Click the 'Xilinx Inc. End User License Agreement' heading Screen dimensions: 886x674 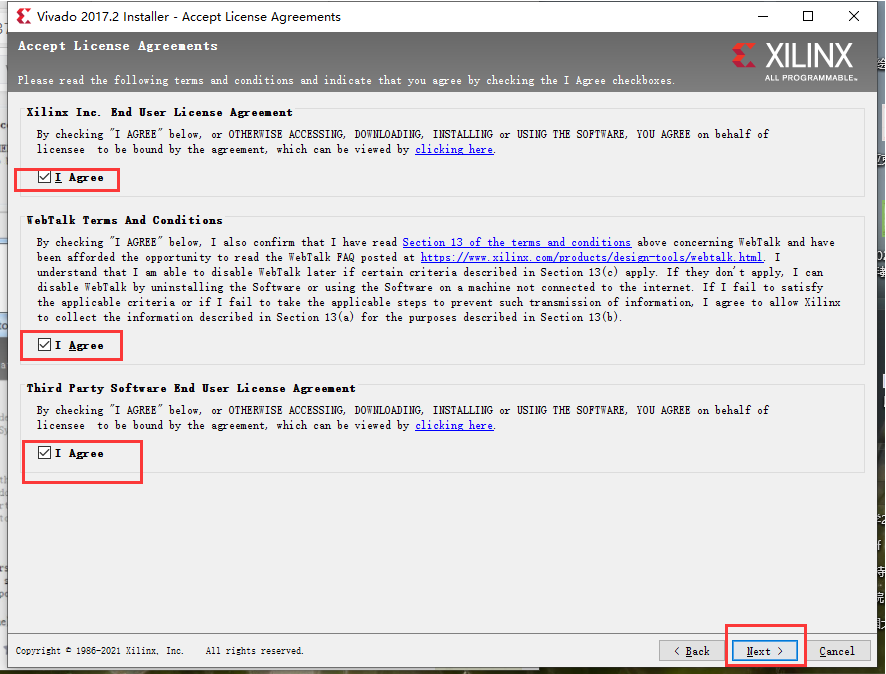[x=159, y=112]
